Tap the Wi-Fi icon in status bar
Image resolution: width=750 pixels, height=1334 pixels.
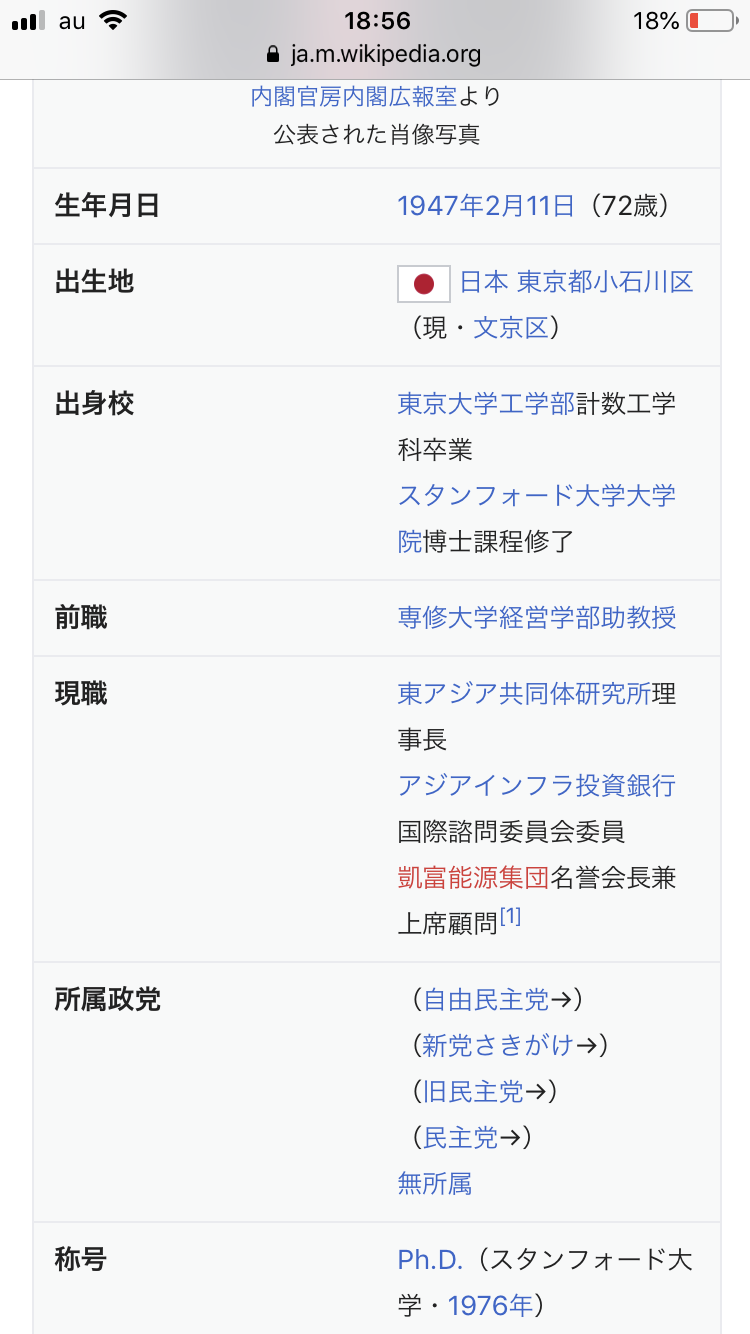[114, 20]
